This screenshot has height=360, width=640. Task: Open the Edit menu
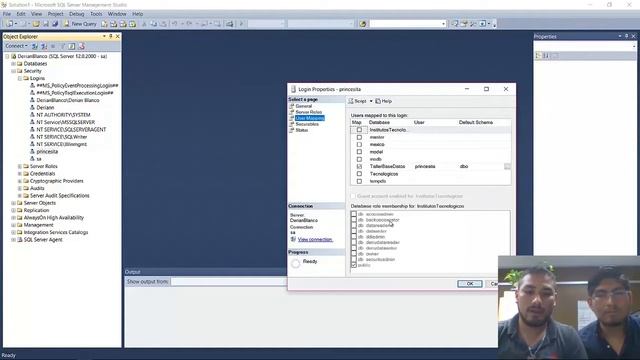point(21,14)
